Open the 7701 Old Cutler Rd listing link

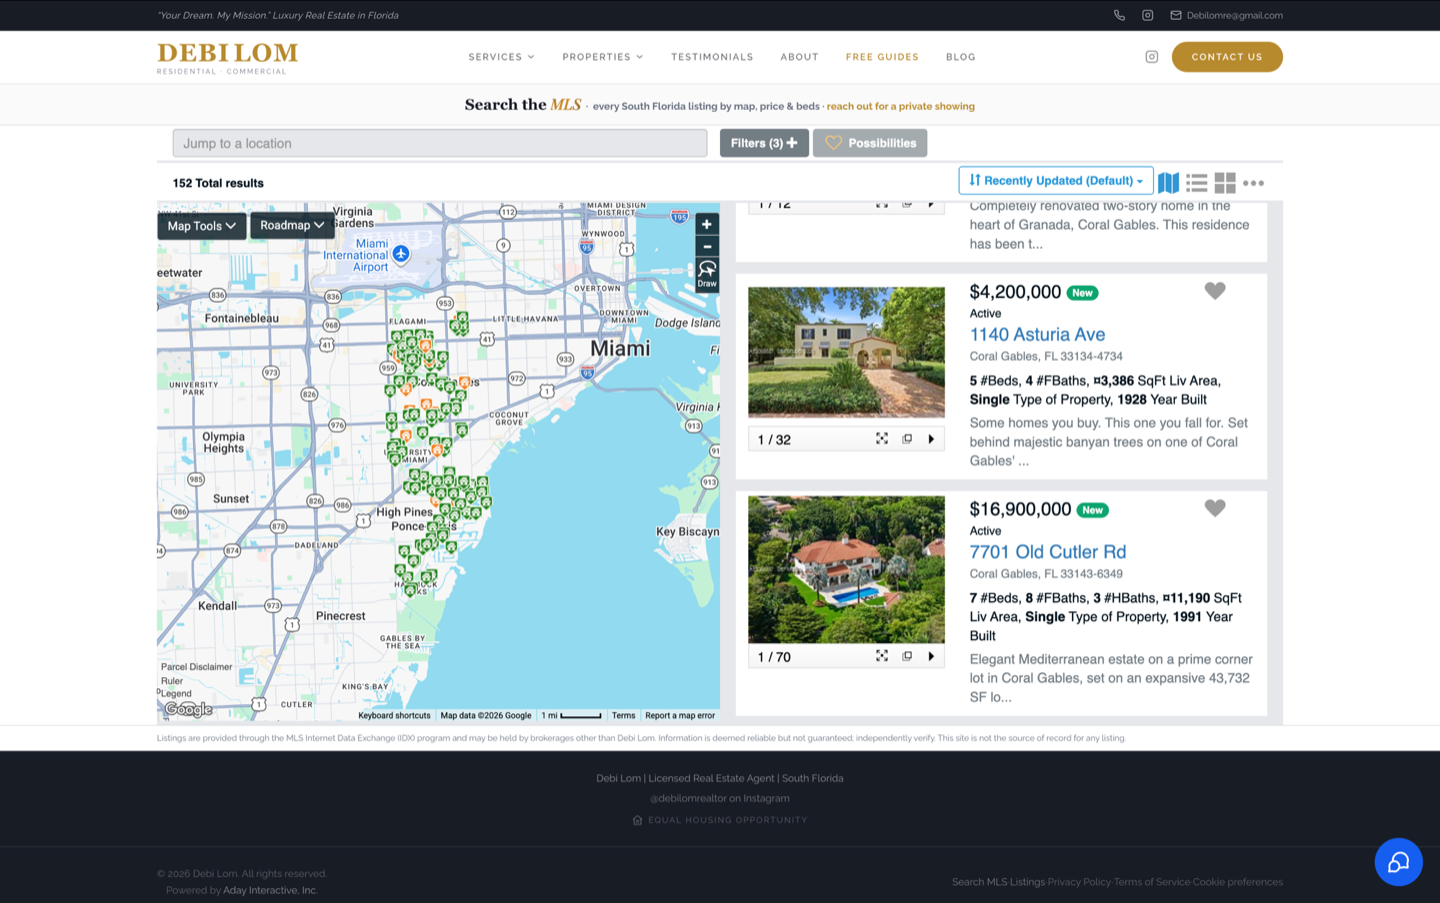pos(1048,552)
